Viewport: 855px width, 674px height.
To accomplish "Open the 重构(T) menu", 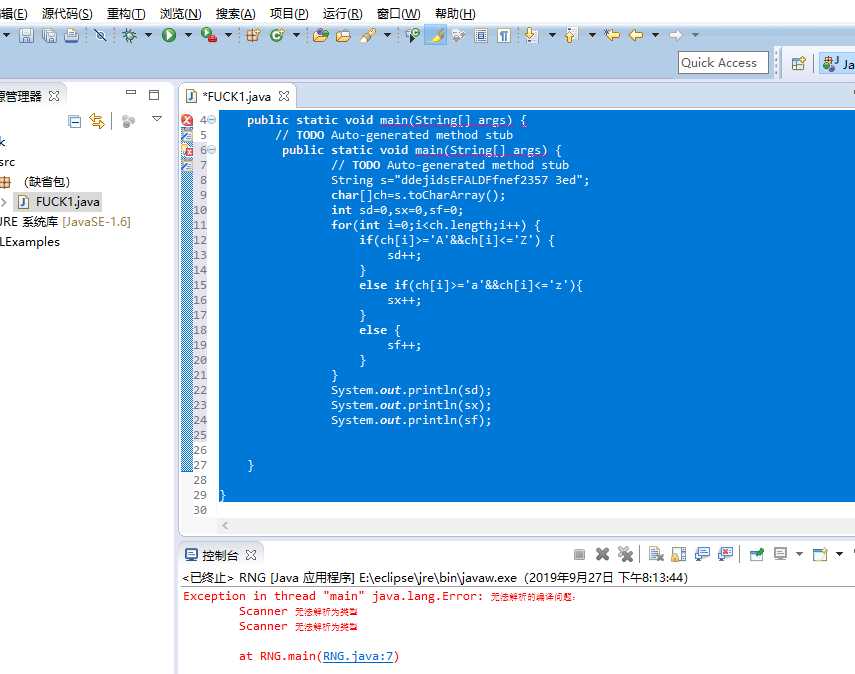I will tap(126, 14).
